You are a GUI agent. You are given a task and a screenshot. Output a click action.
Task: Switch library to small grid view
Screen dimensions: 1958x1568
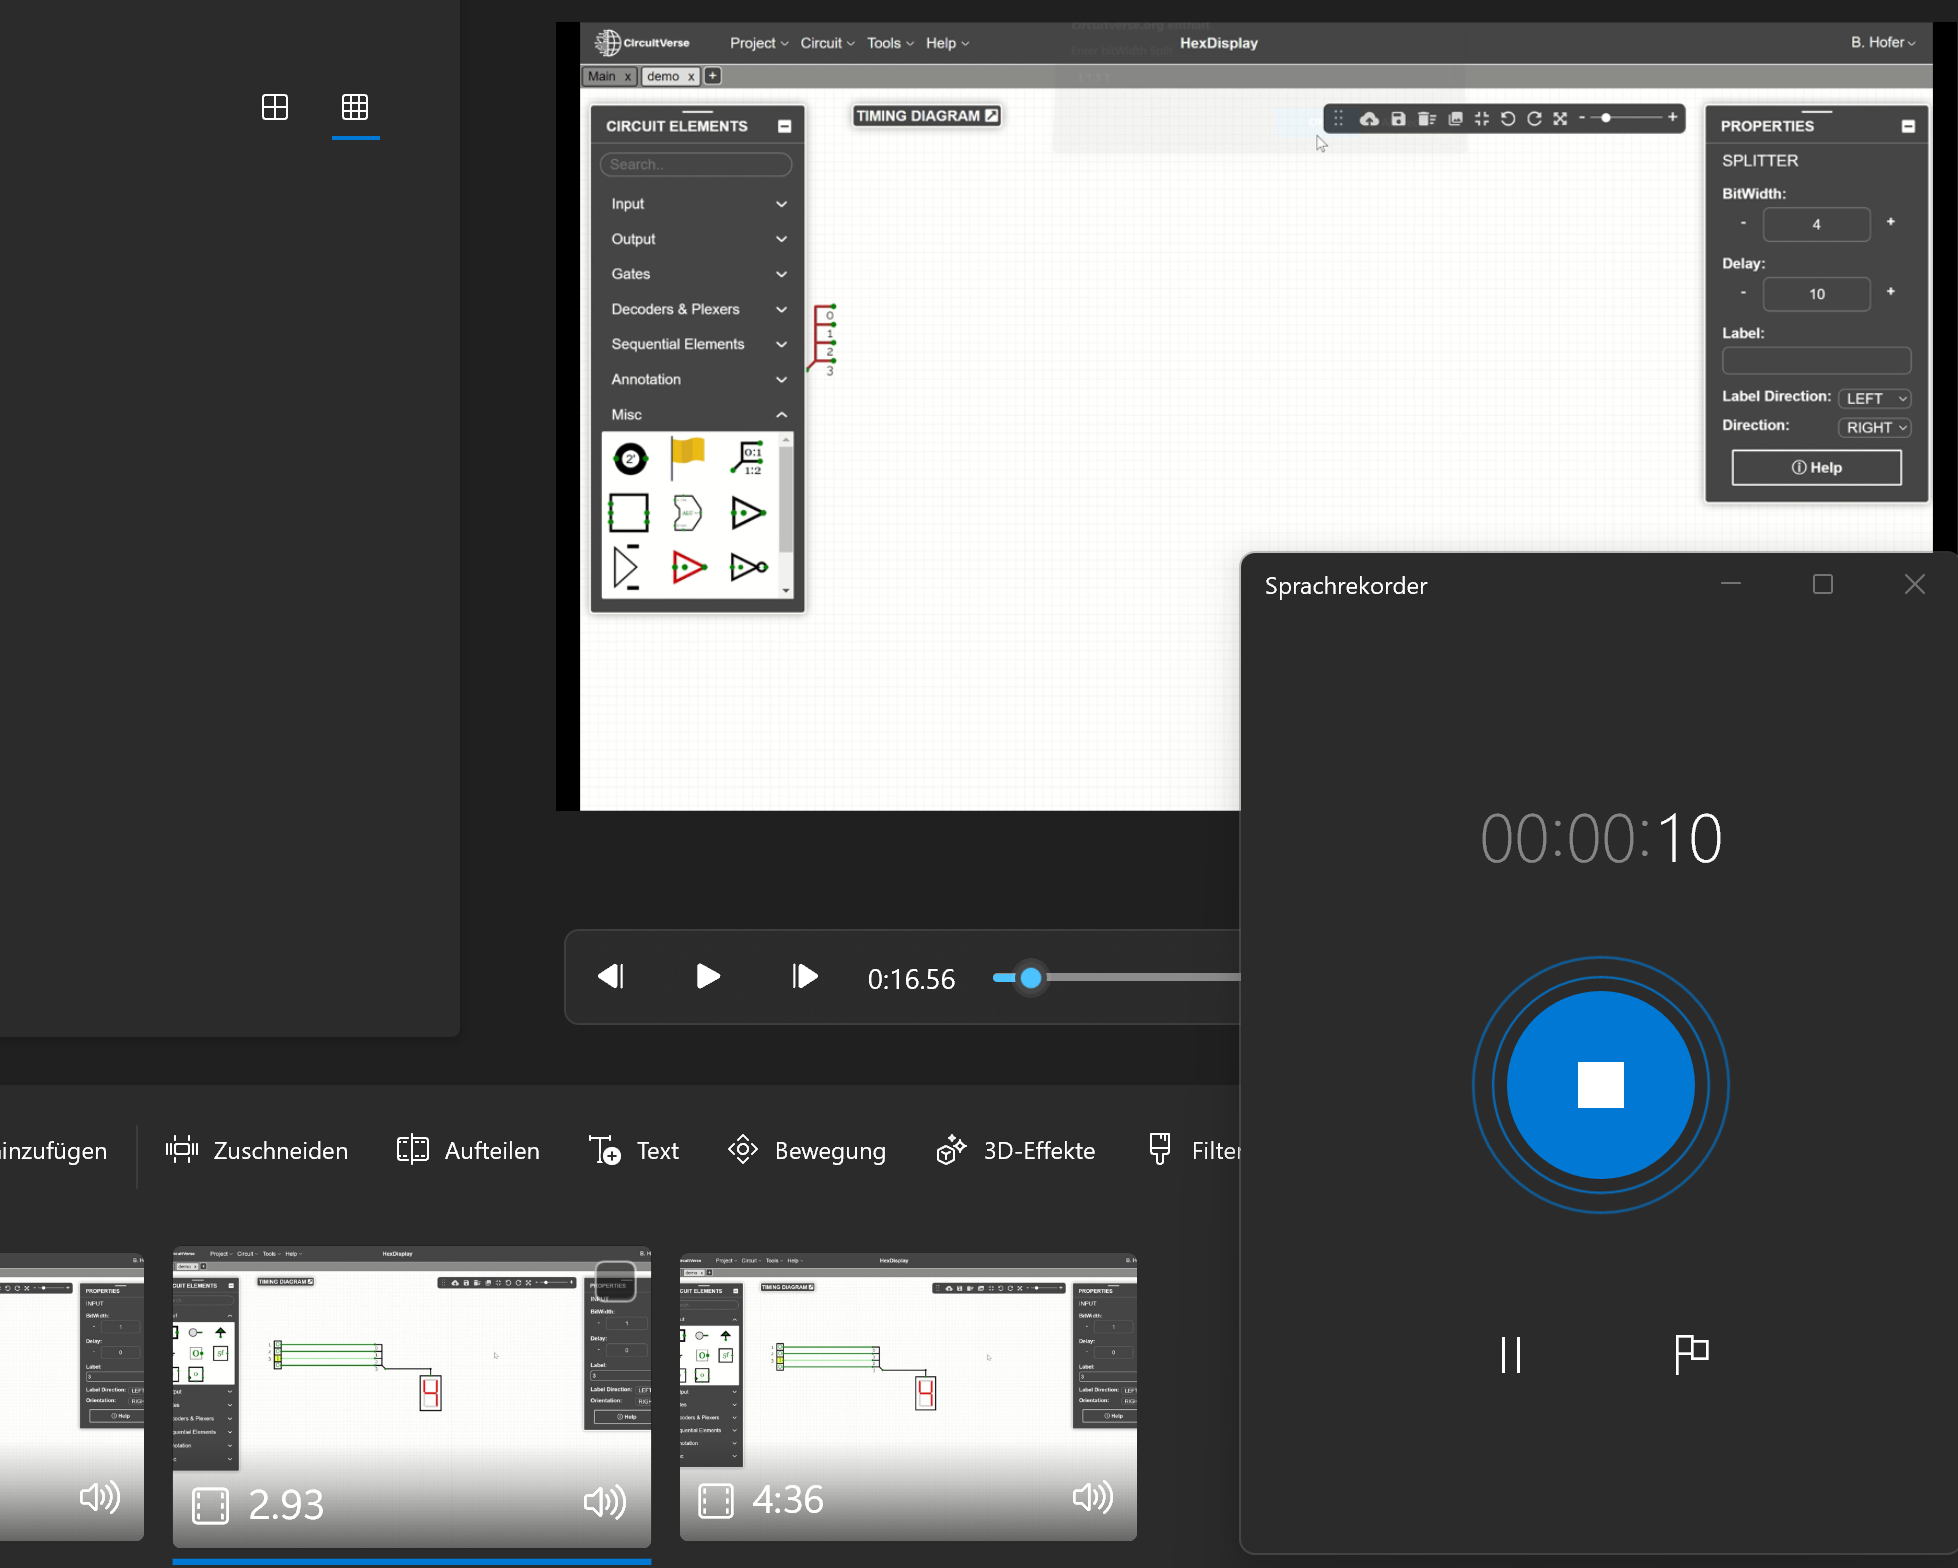(355, 107)
